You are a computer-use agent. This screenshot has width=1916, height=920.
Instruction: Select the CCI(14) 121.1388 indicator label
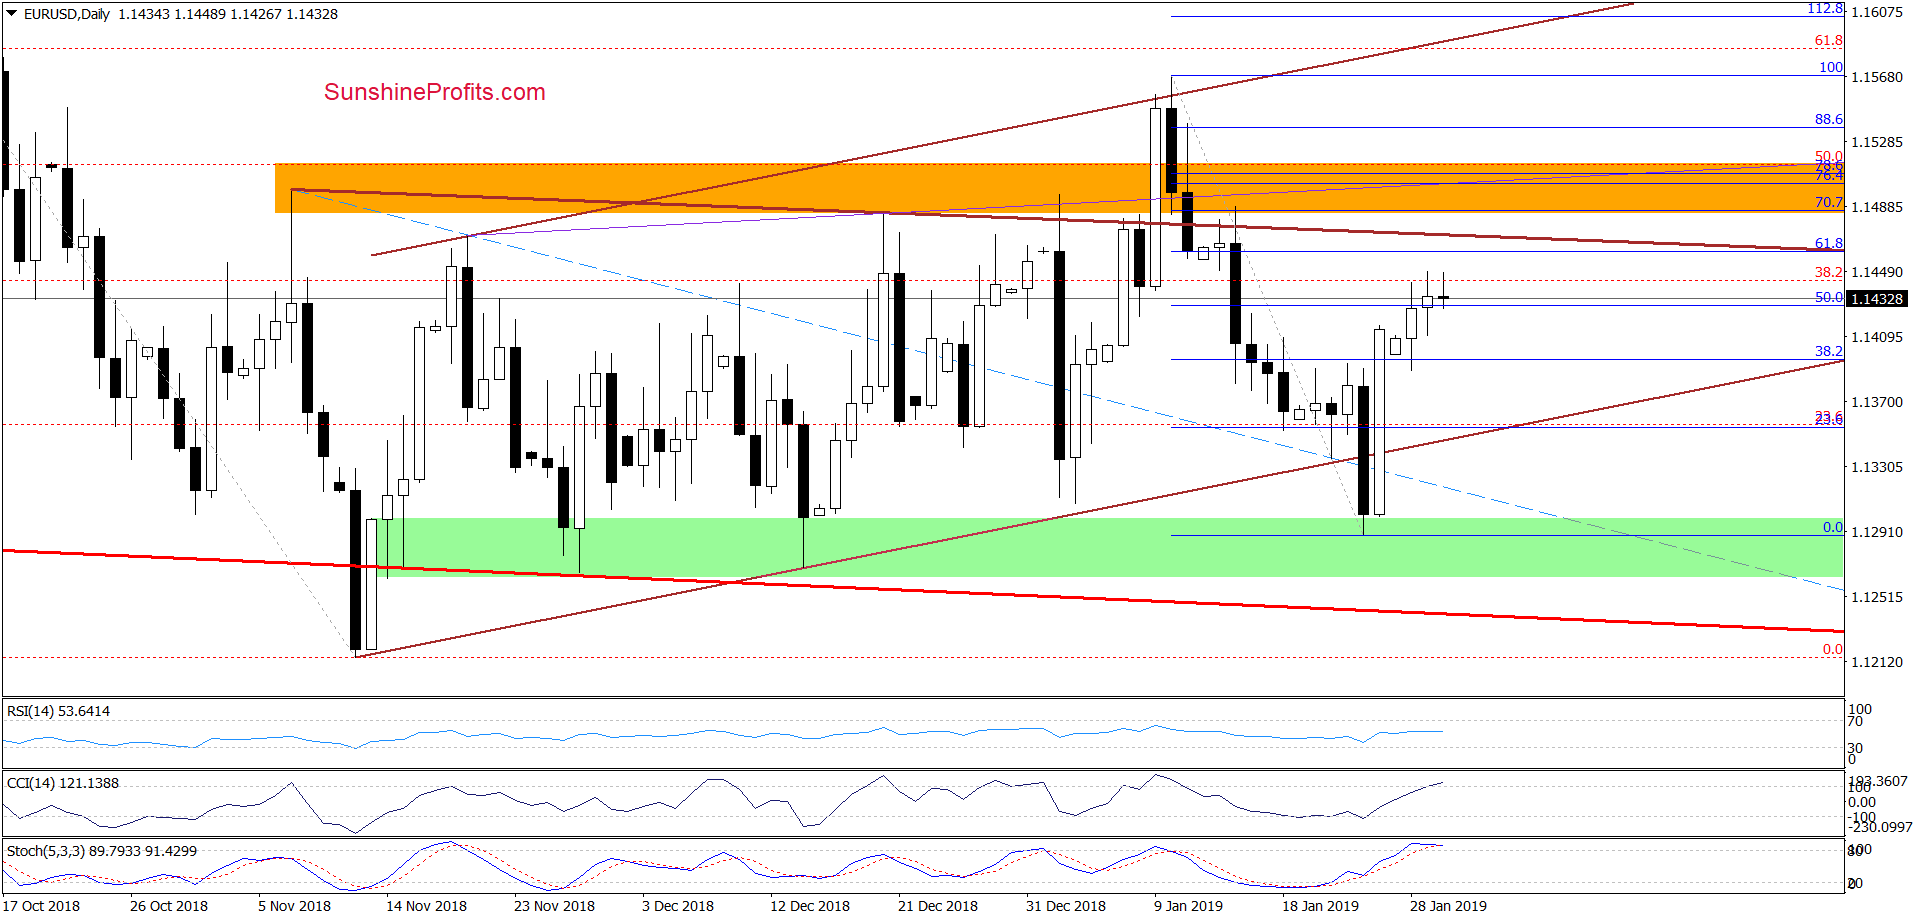click(63, 783)
